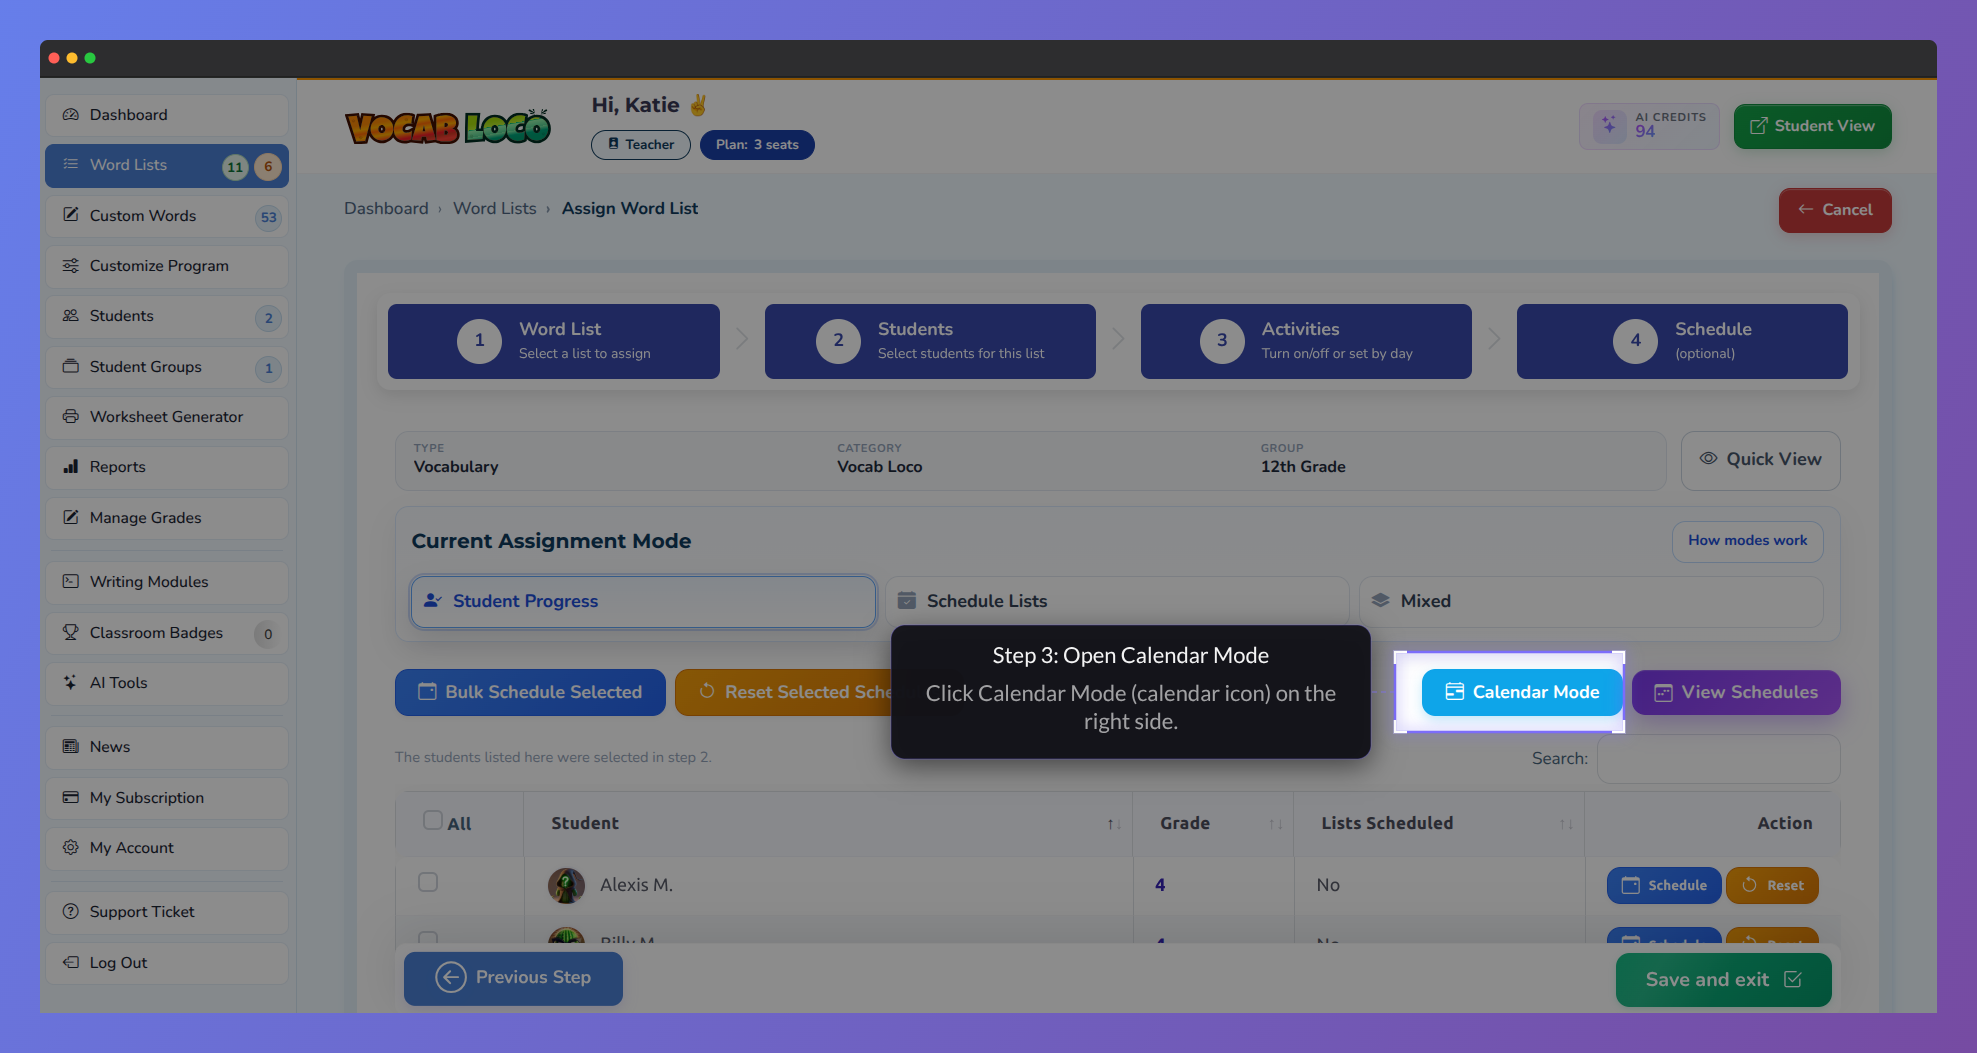Check the Alexis M. row checkbox
Image resolution: width=1977 pixels, height=1053 pixels.
[428, 882]
